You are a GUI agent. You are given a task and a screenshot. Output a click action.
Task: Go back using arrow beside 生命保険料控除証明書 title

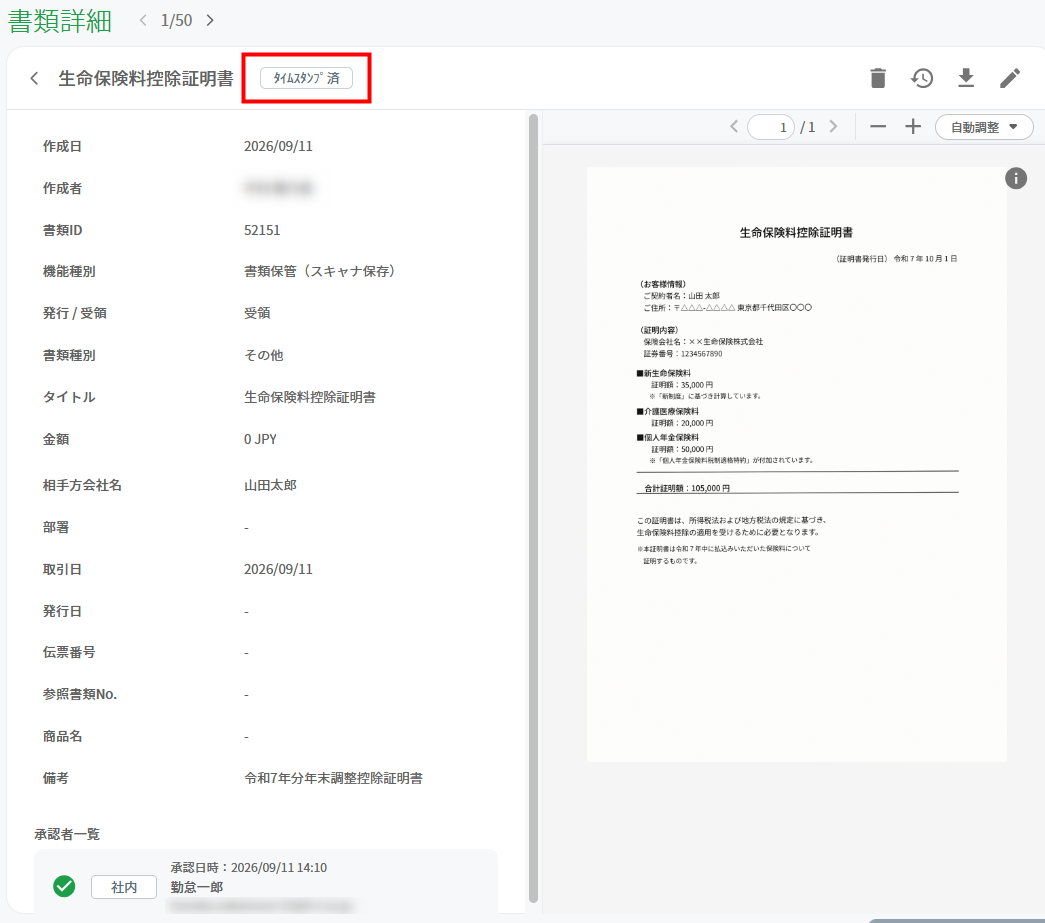tap(35, 79)
